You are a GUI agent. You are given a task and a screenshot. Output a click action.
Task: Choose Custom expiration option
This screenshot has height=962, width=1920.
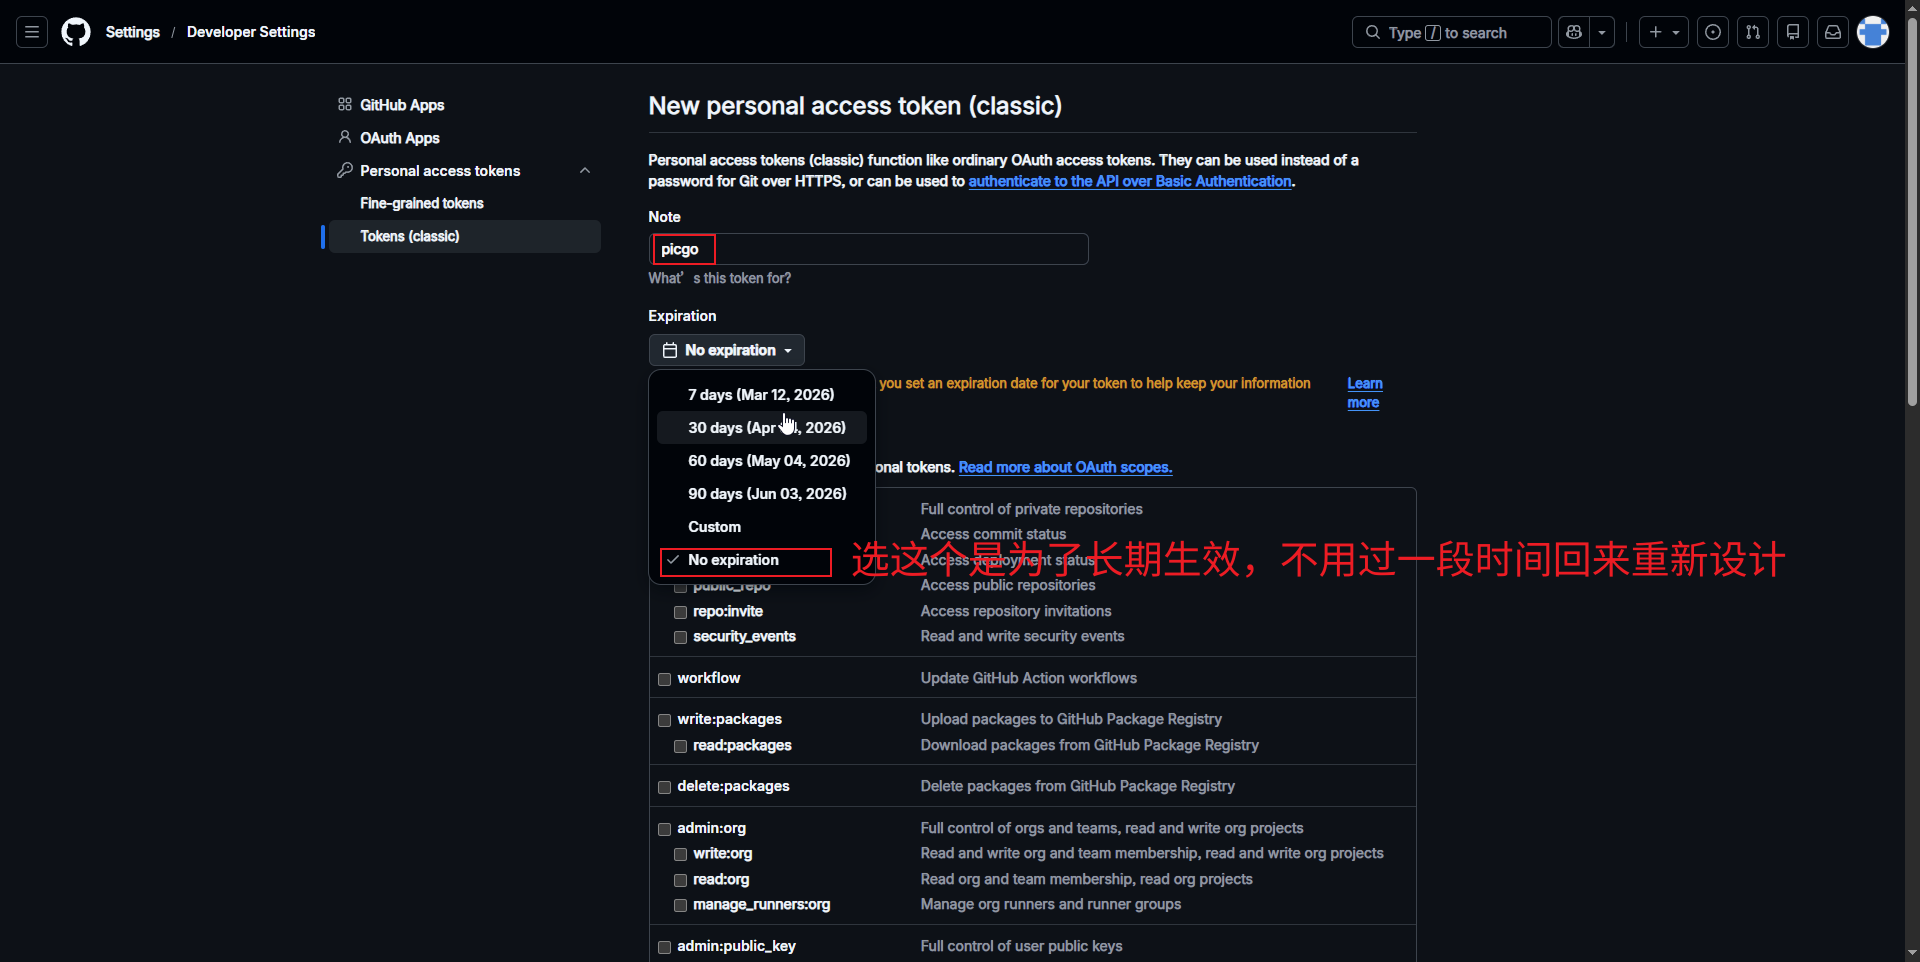762,527
